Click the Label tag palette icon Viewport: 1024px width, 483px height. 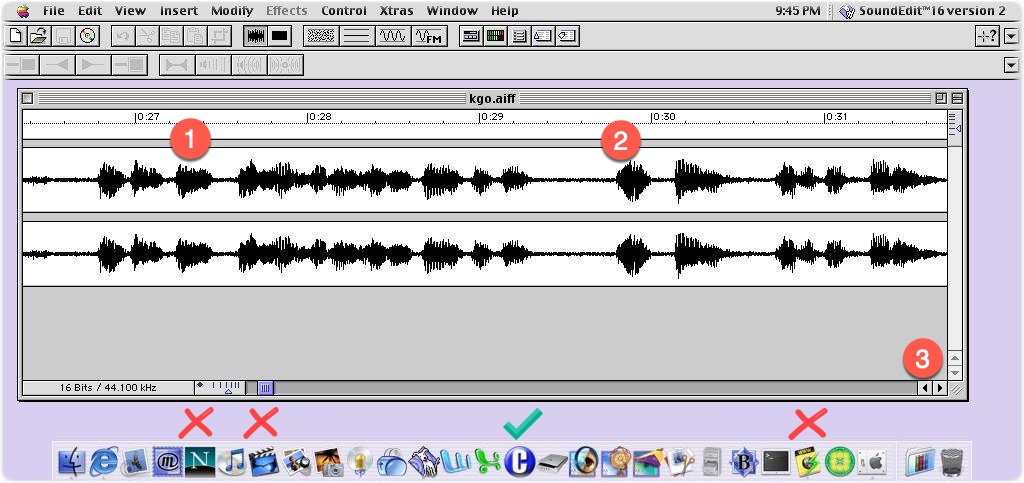pos(567,36)
